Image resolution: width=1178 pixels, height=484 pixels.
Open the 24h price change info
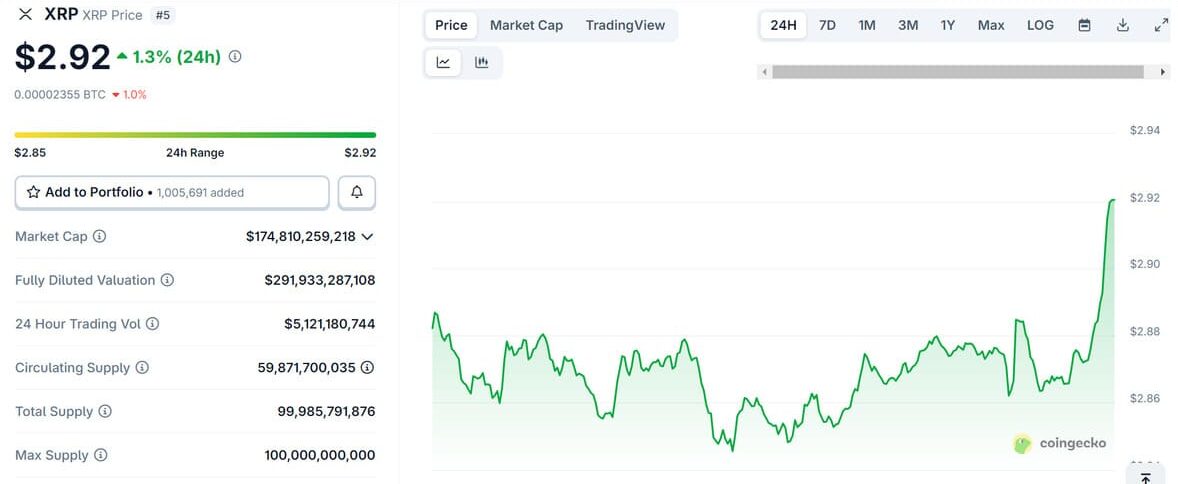pos(235,57)
